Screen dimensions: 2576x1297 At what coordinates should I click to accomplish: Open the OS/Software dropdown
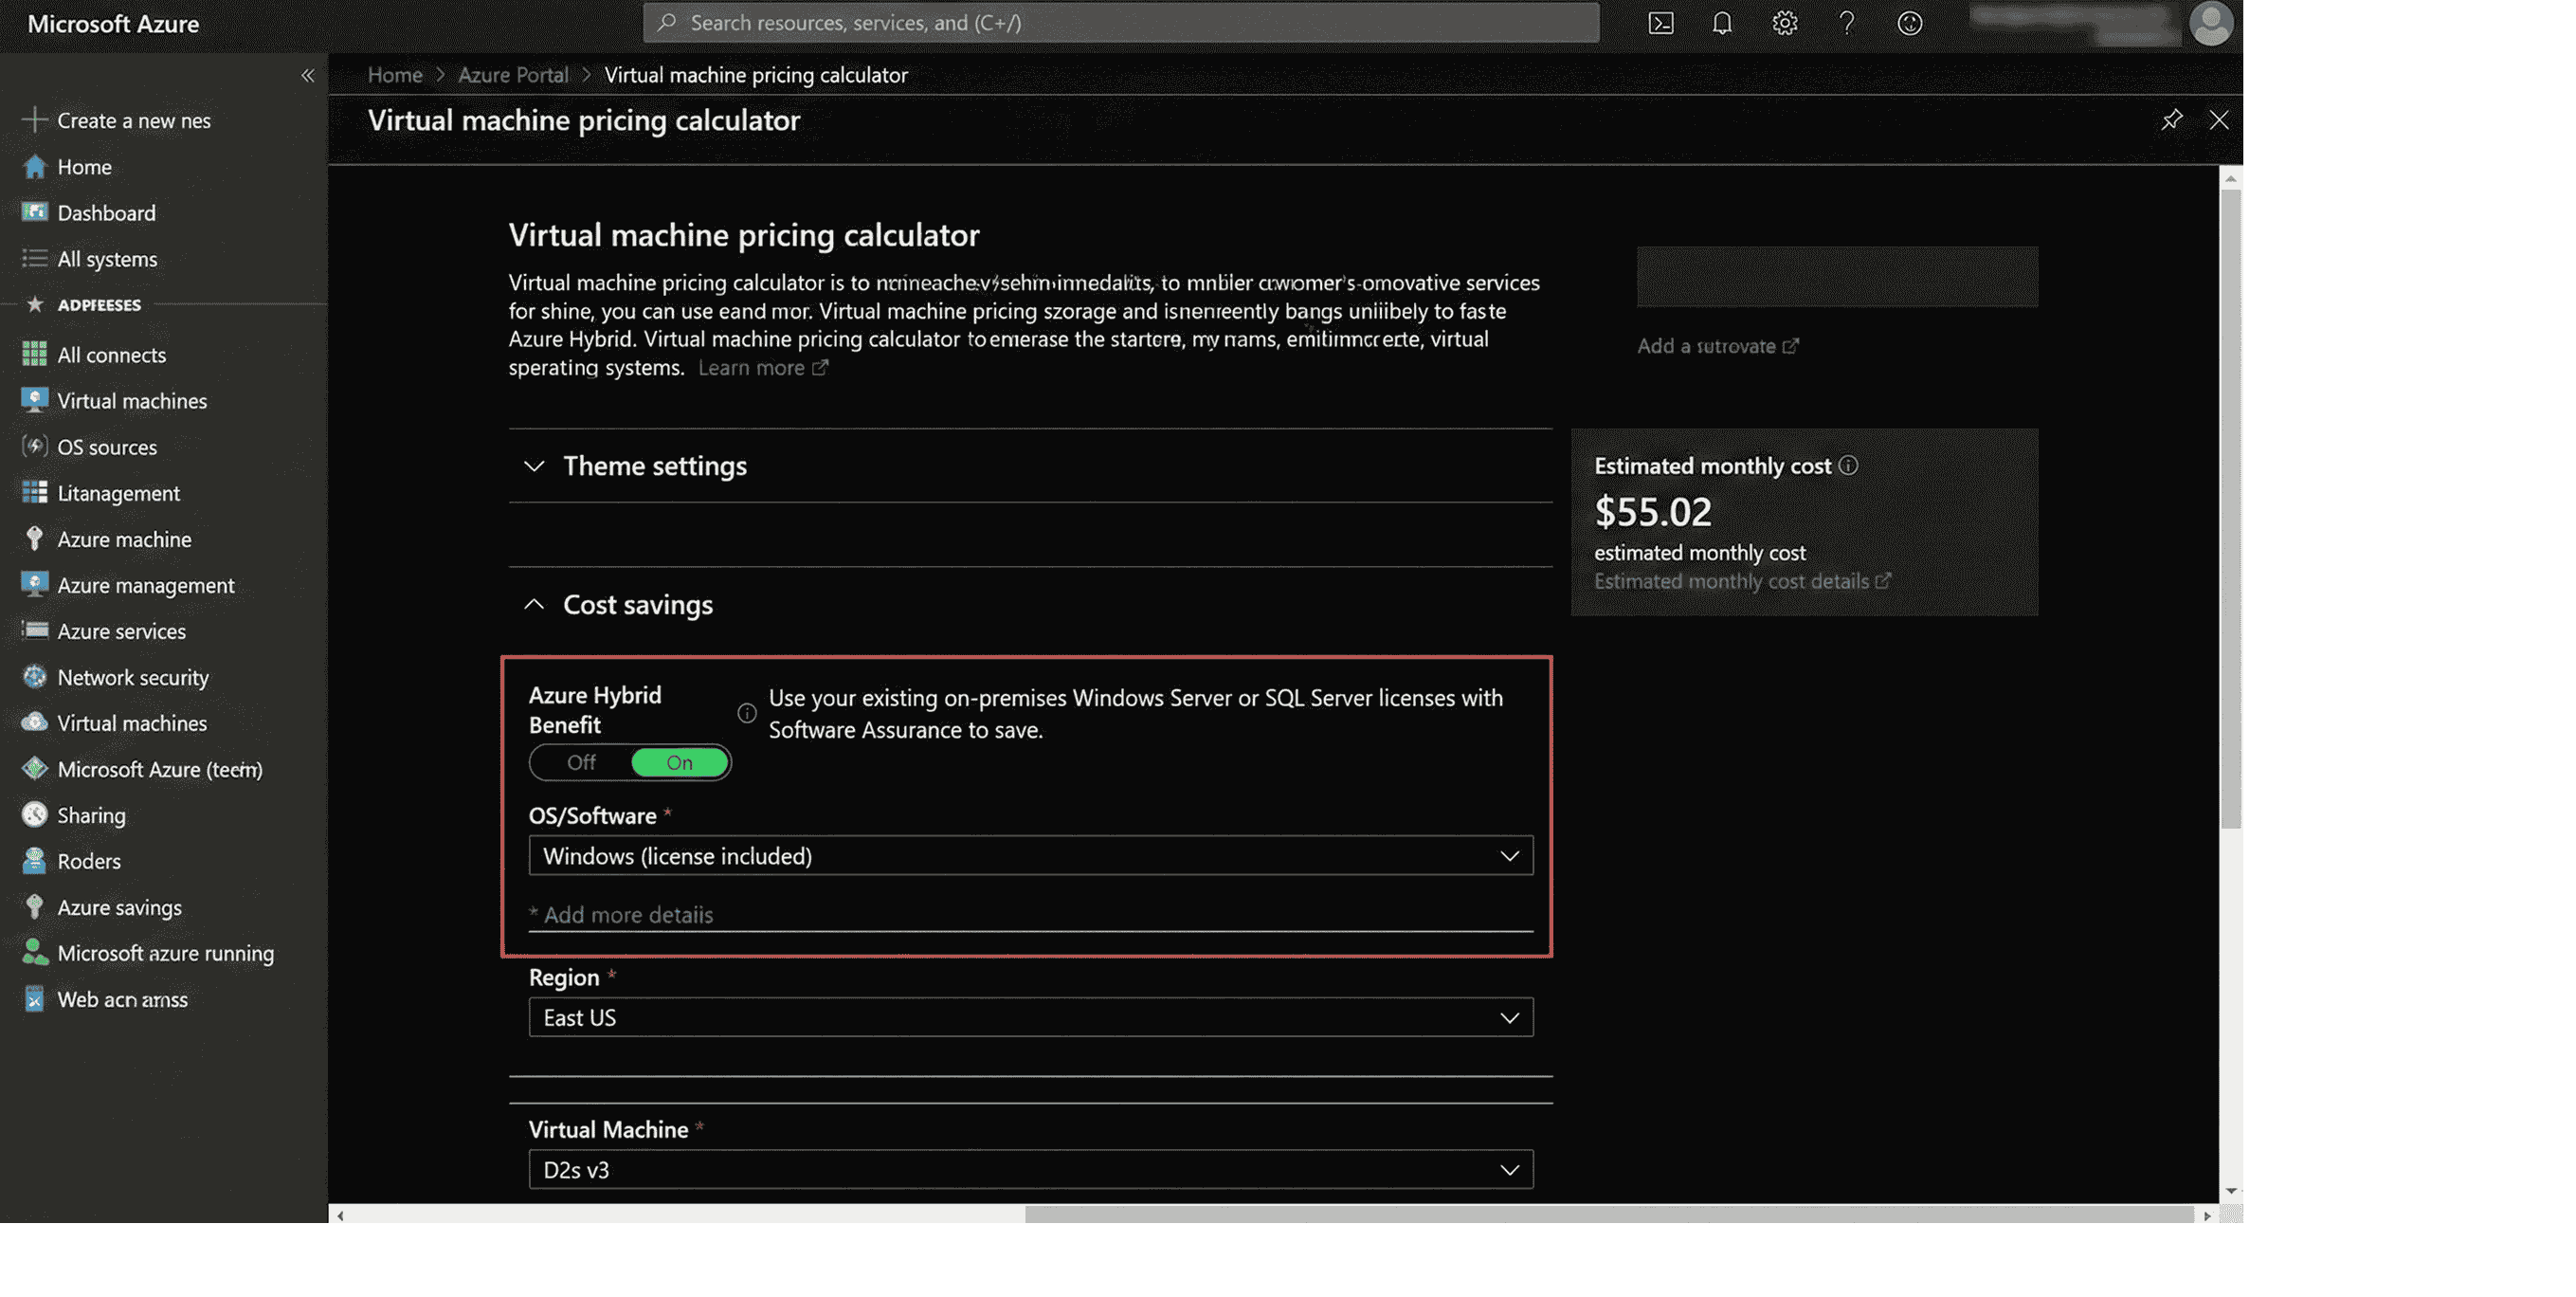point(1030,856)
